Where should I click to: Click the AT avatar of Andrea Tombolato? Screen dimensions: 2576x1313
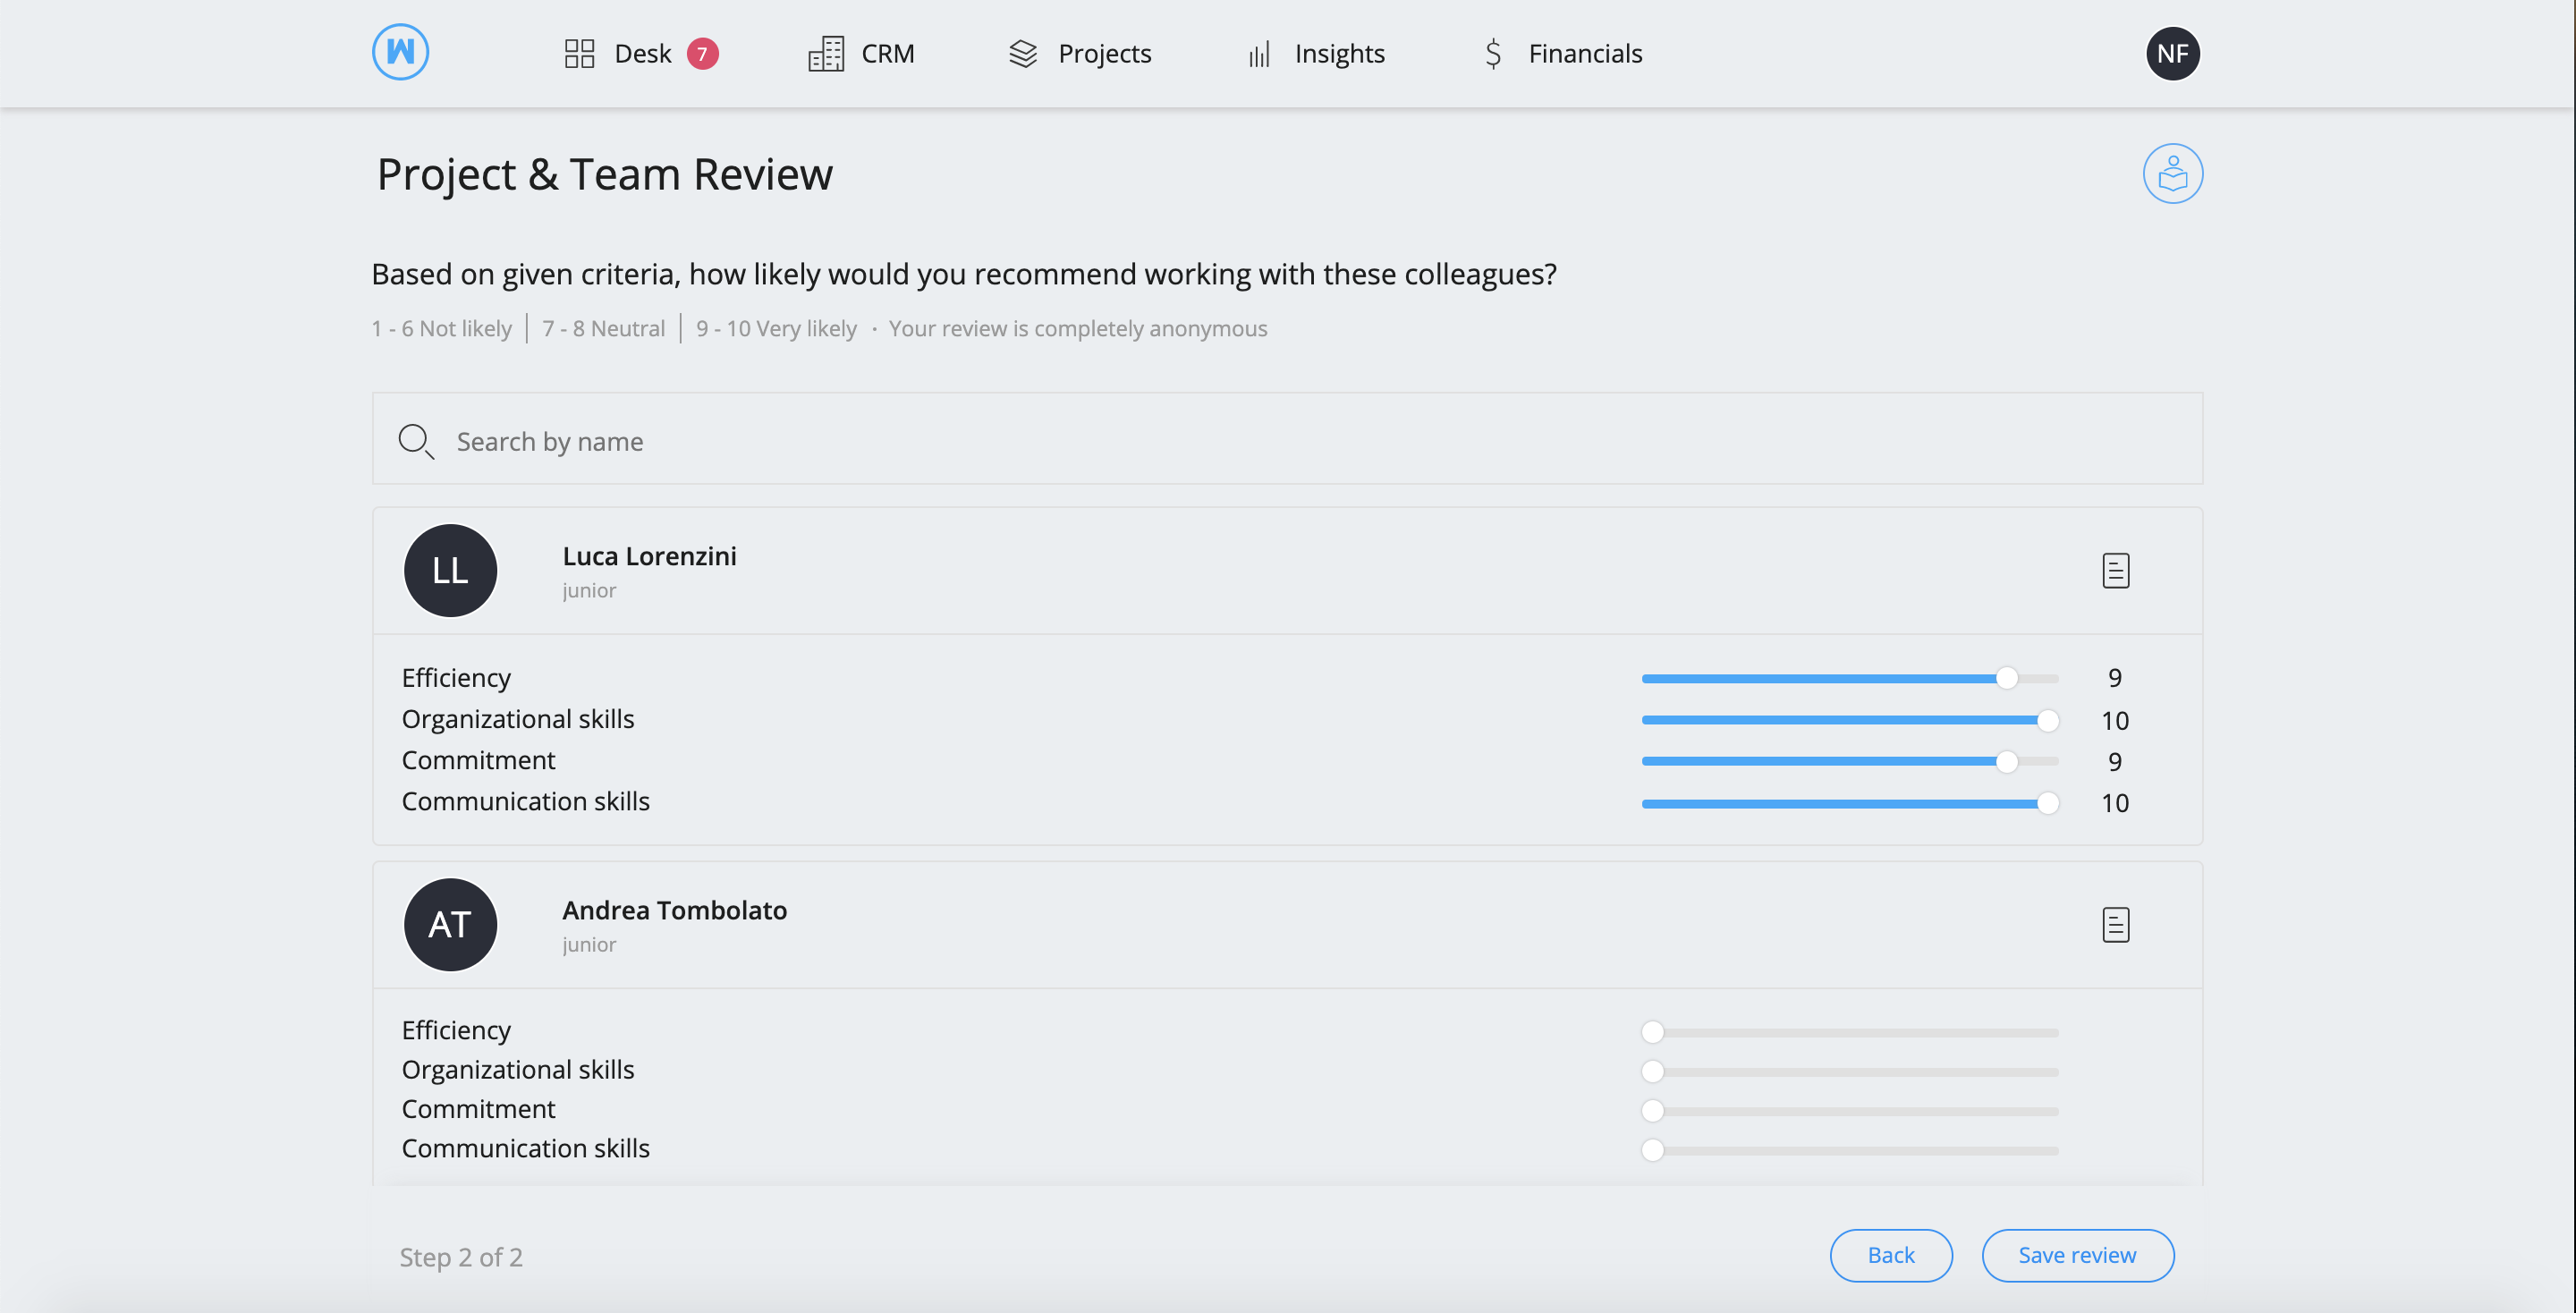pos(450,925)
